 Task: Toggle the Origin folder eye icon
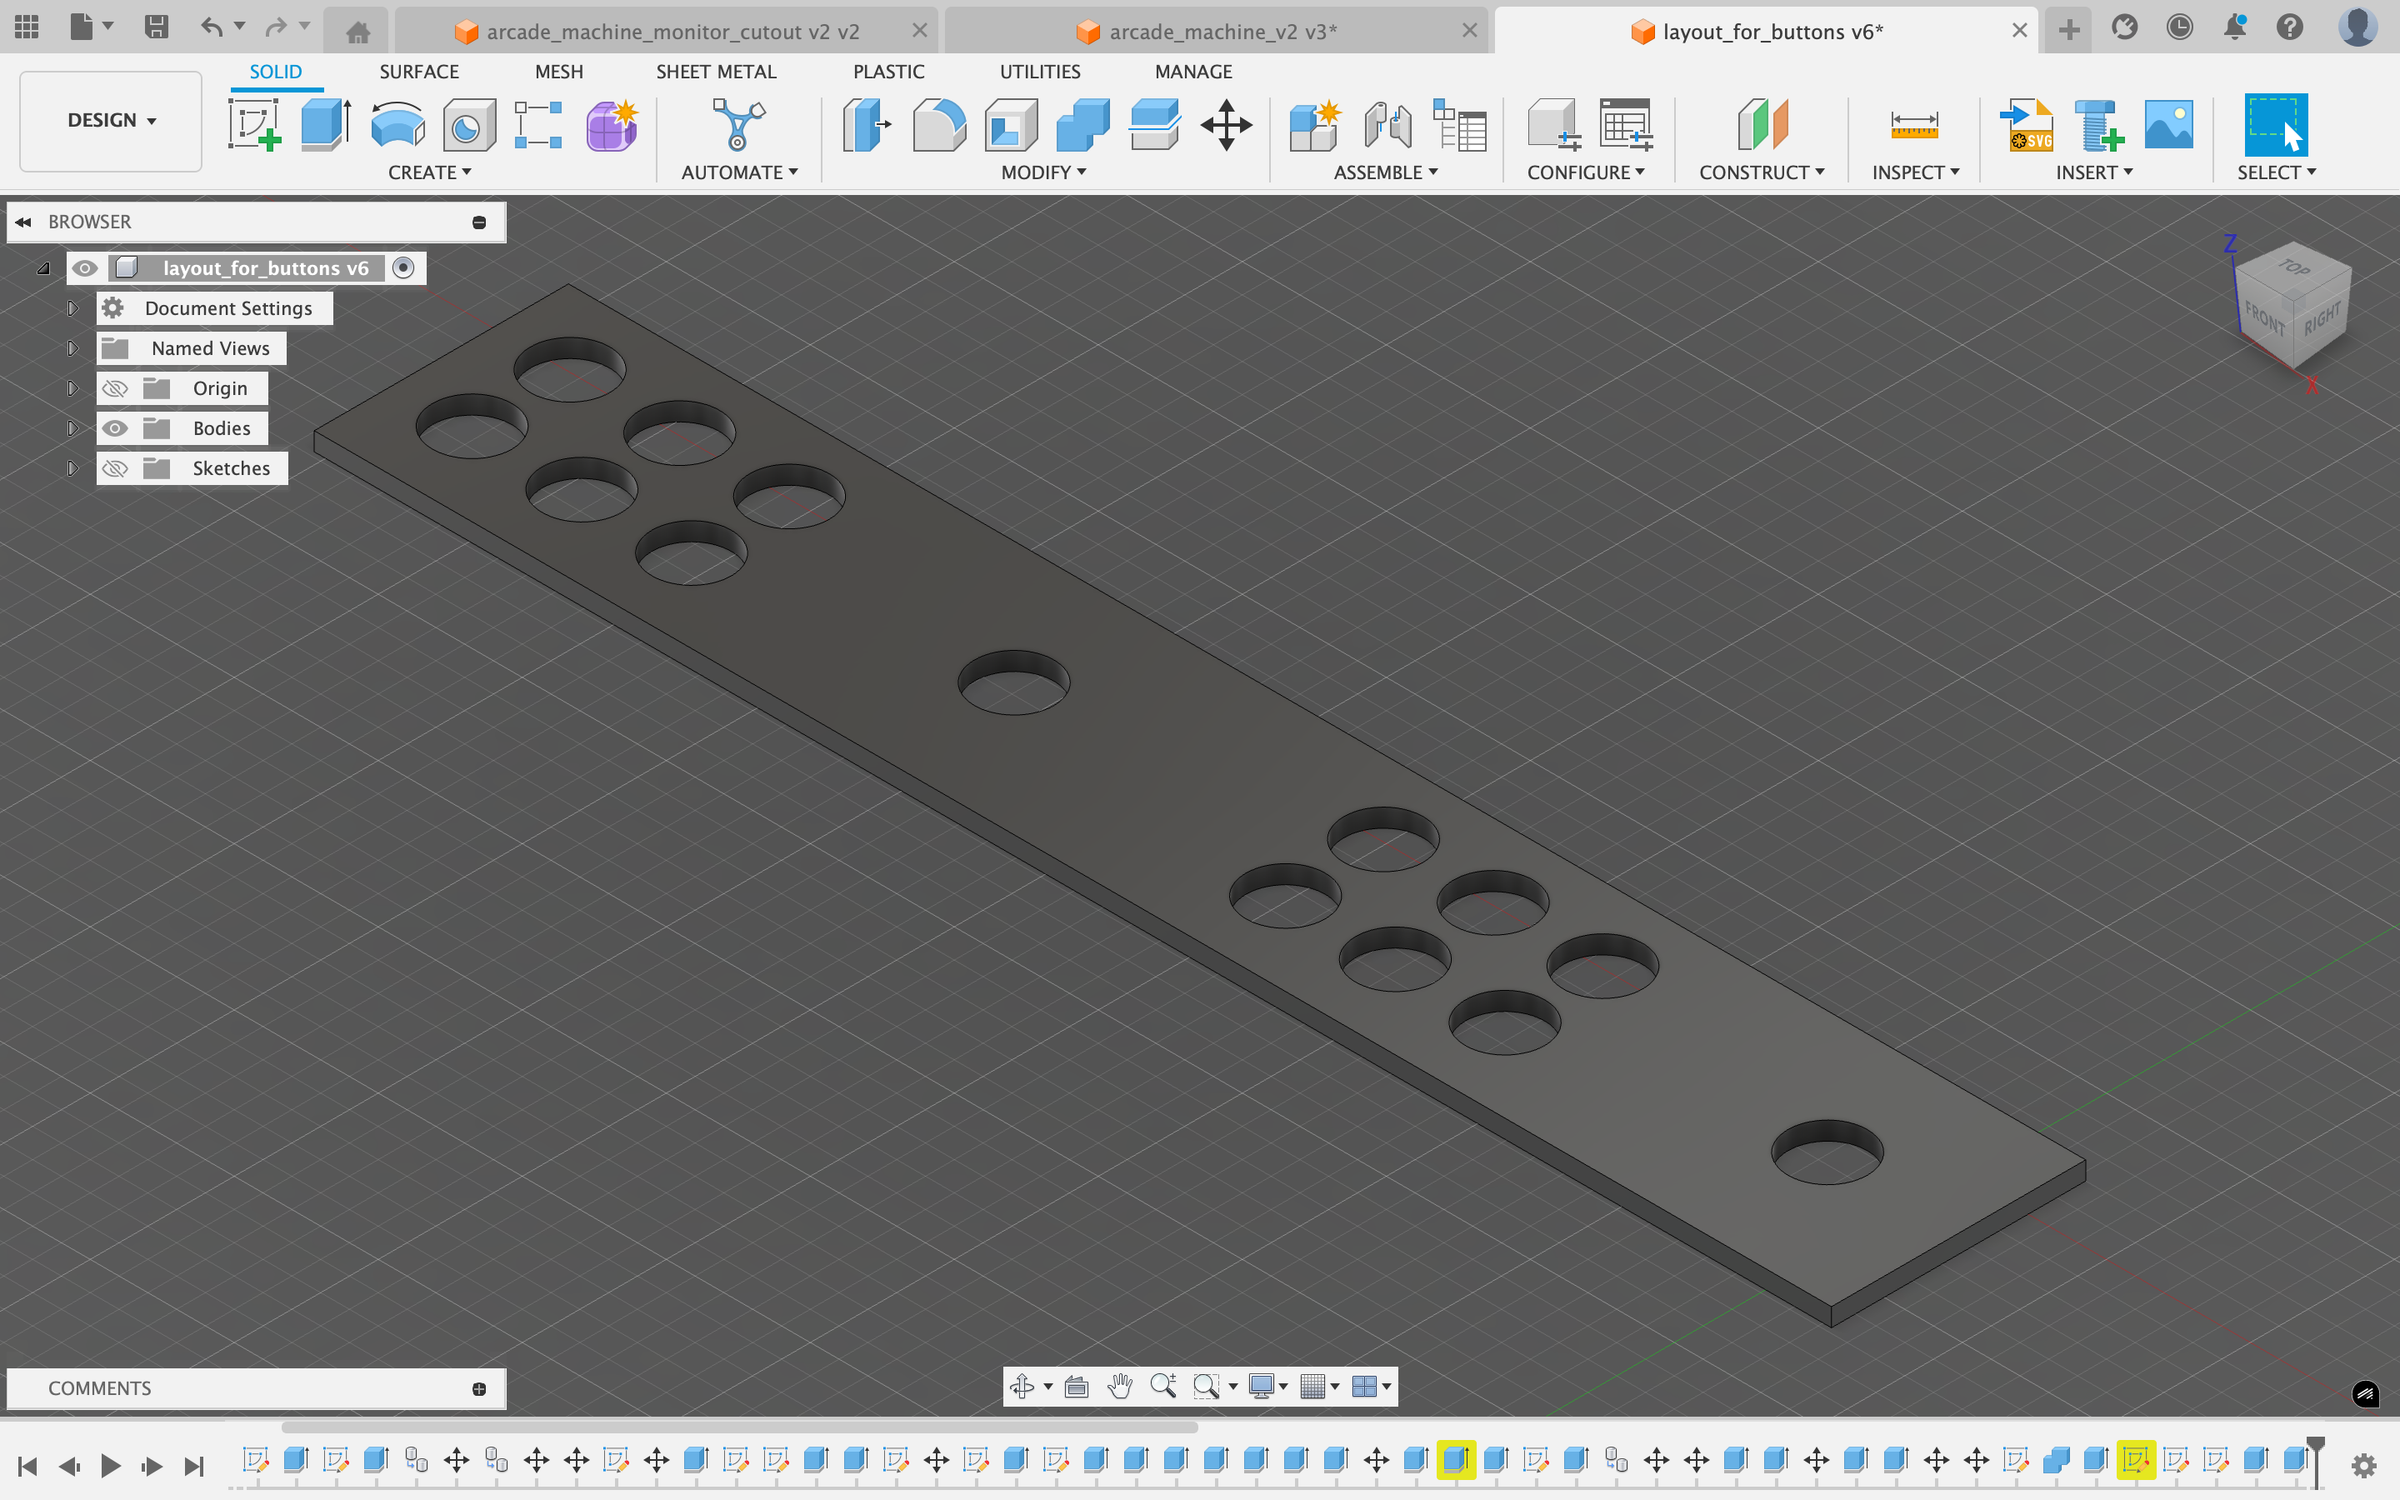(115, 389)
